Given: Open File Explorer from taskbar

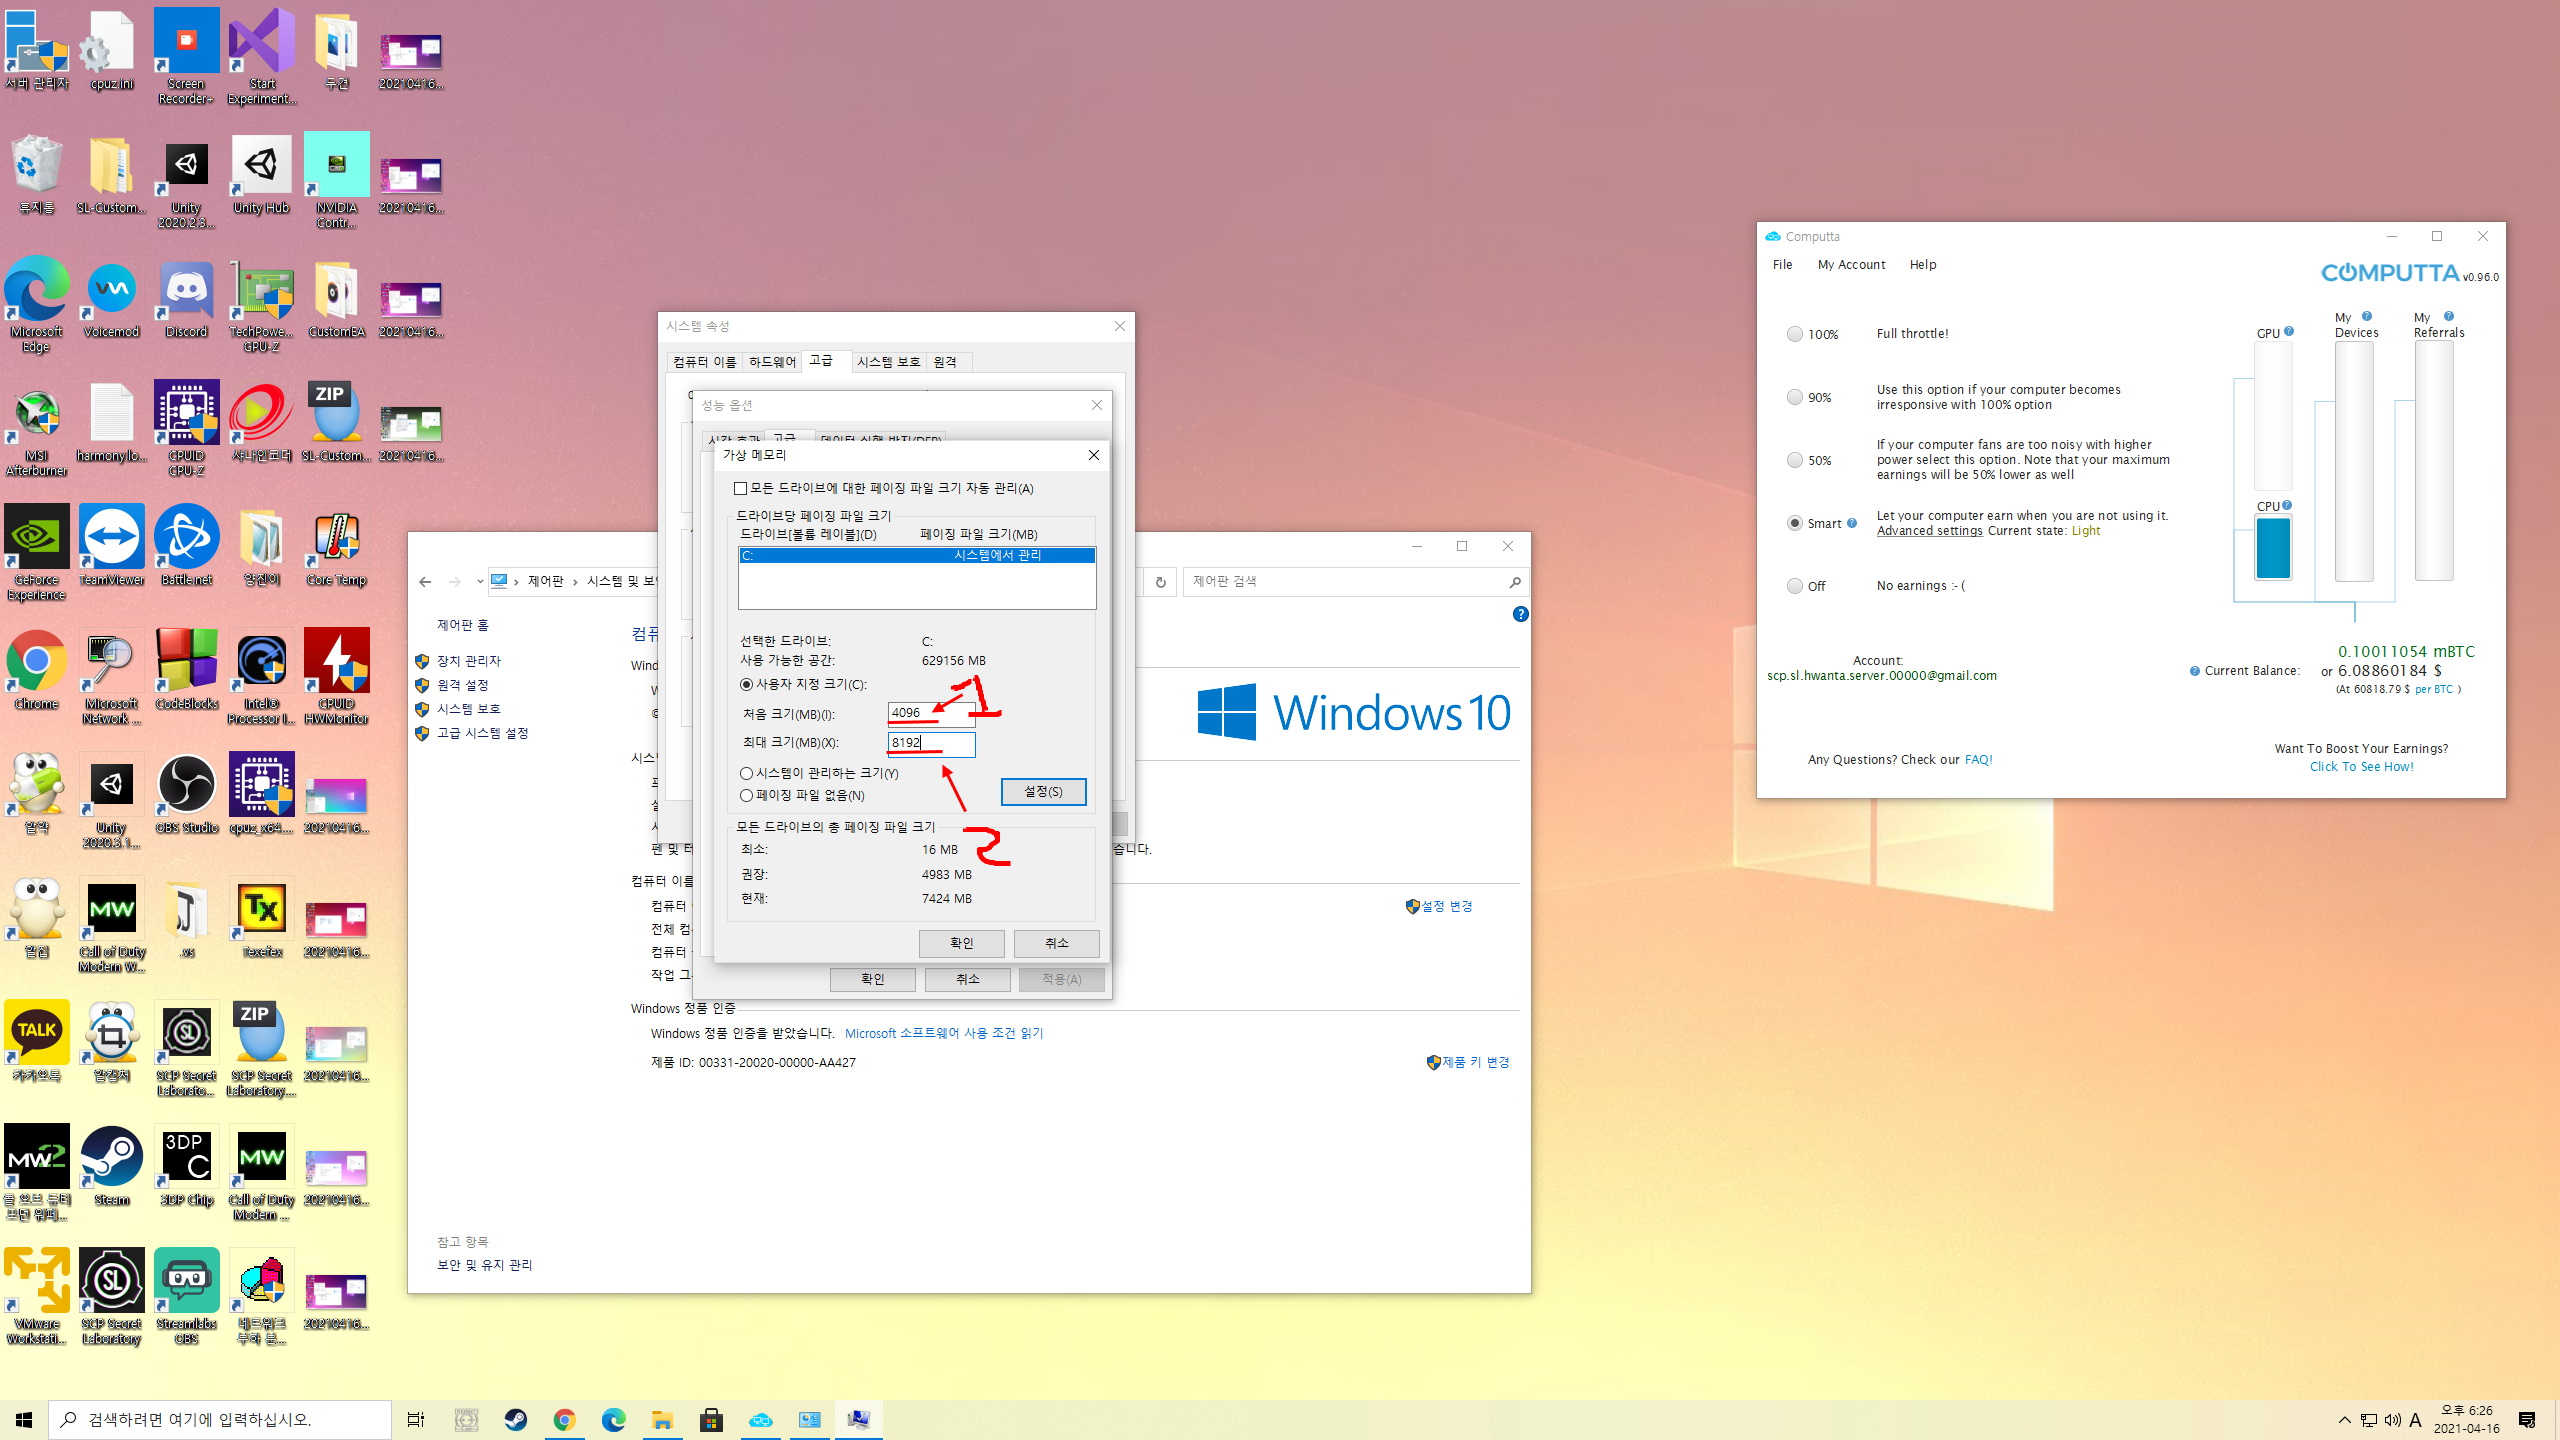Looking at the screenshot, I should (x=662, y=1420).
